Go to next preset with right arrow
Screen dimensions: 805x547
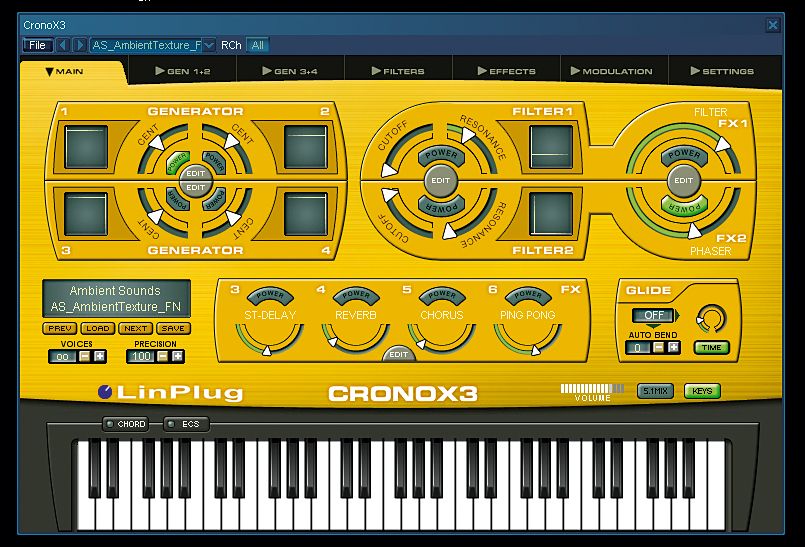(x=79, y=45)
